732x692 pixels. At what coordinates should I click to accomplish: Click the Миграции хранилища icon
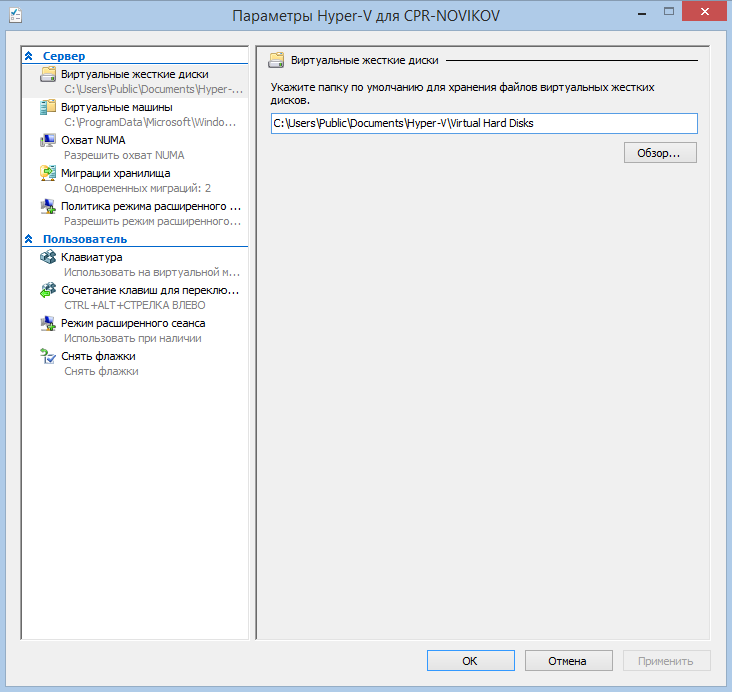point(48,174)
